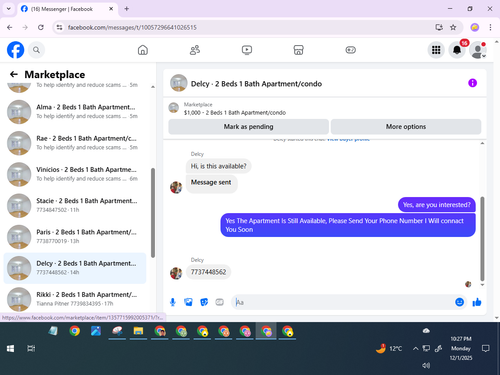Go to Facebook Home icon

[x=143, y=50]
